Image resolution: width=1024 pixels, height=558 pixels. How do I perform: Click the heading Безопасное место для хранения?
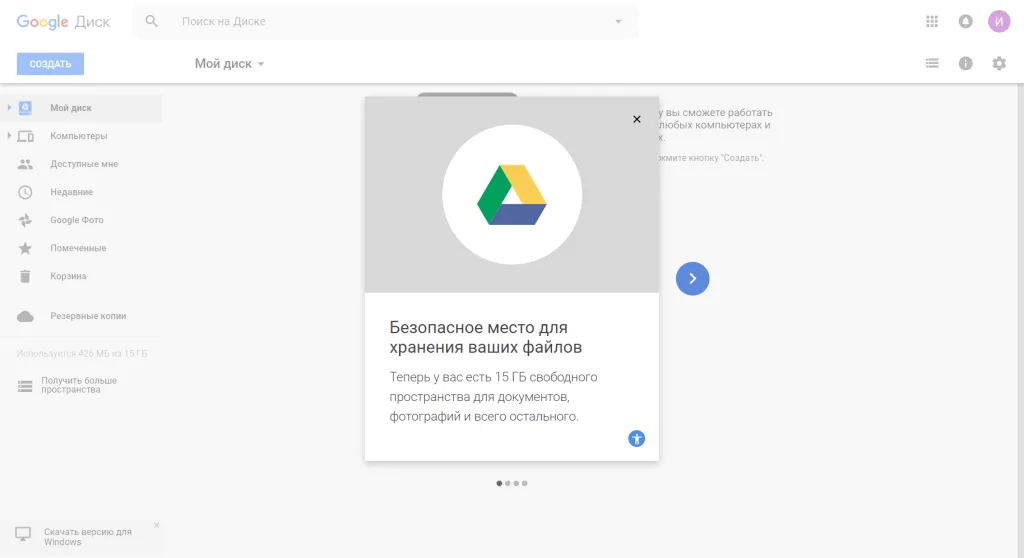[485, 337]
